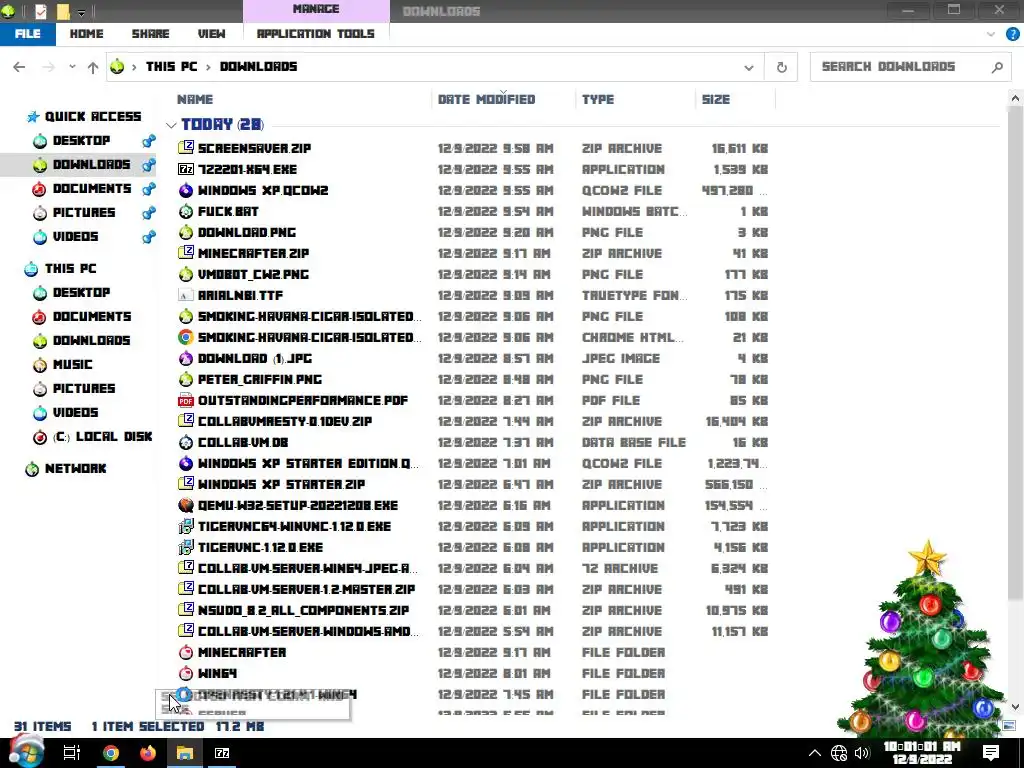Open 7-Zip from the taskbar
Image resolution: width=1024 pixels, height=768 pixels.
[x=222, y=753]
